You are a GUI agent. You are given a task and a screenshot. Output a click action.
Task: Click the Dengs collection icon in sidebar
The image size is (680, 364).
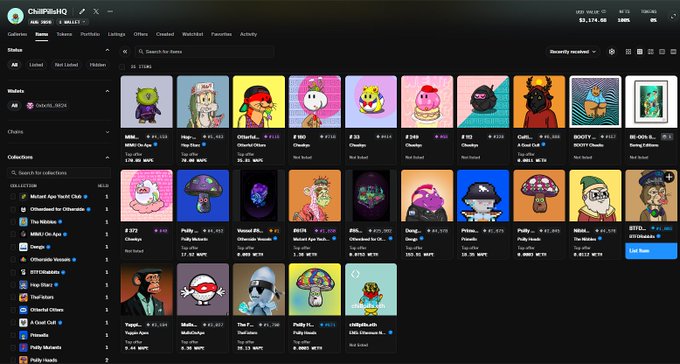pos(23,247)
